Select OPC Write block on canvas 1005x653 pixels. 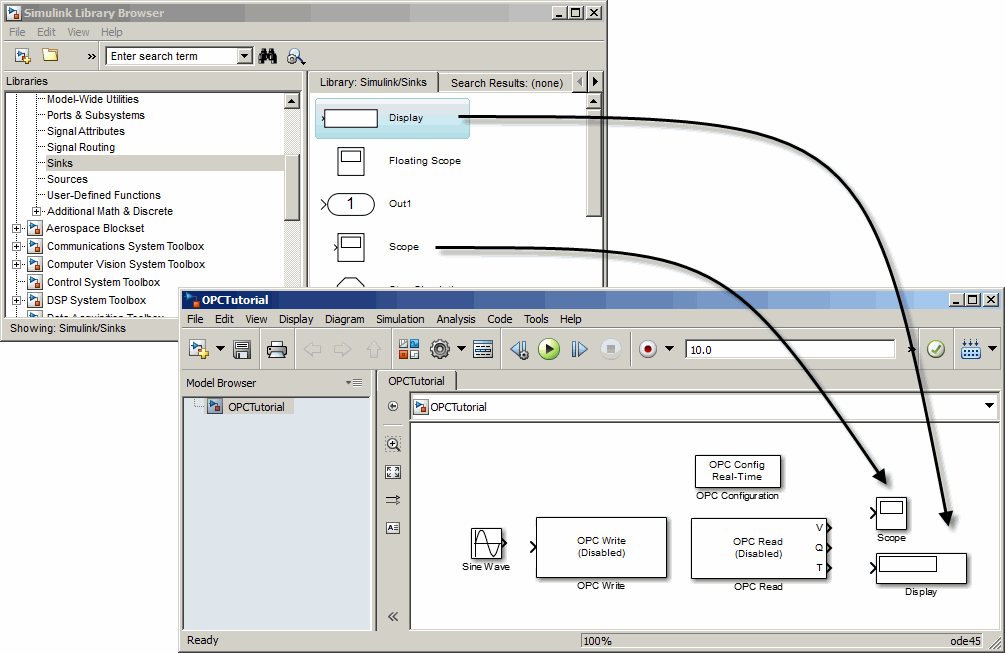click(601, 548)
